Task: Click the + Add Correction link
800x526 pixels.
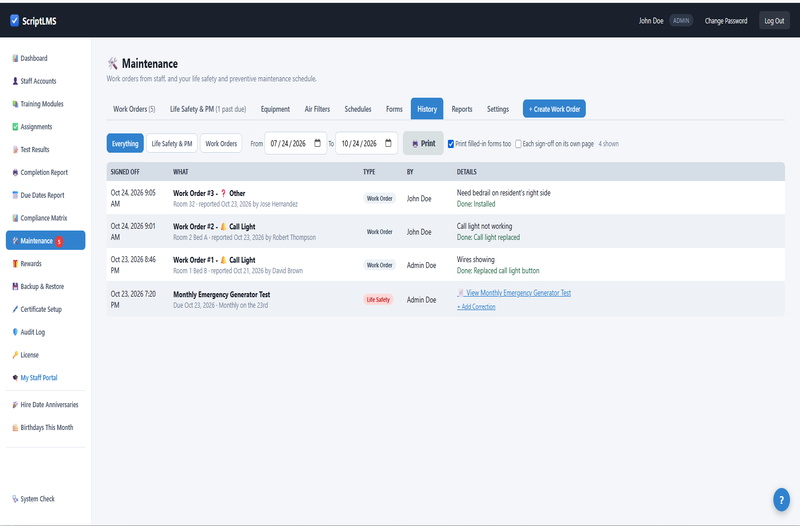Action: [476, 307]
